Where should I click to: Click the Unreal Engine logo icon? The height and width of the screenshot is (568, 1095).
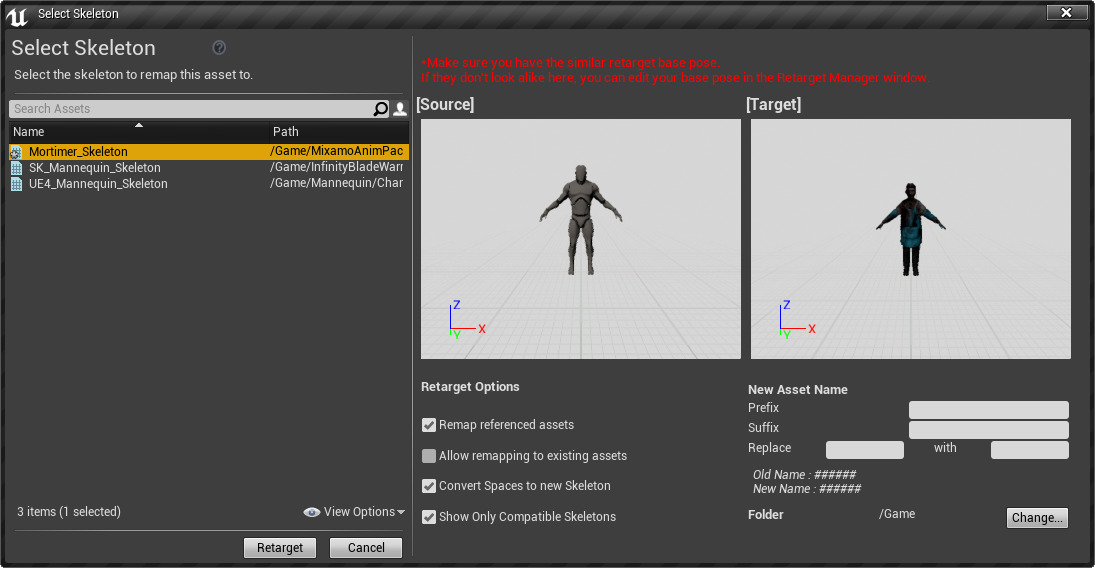click(17, 13)
